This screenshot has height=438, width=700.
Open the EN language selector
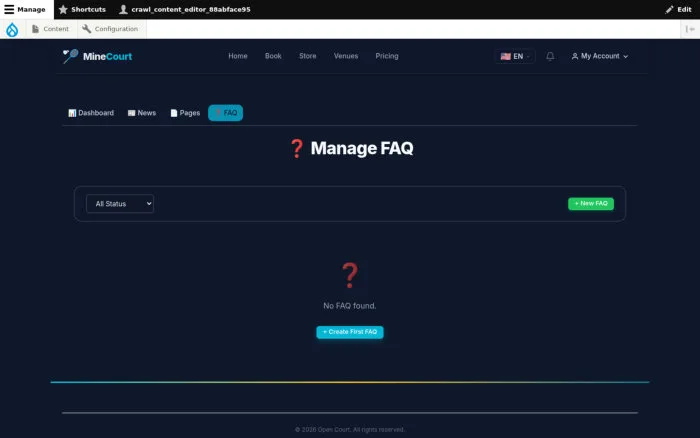[x=515, y=56]
